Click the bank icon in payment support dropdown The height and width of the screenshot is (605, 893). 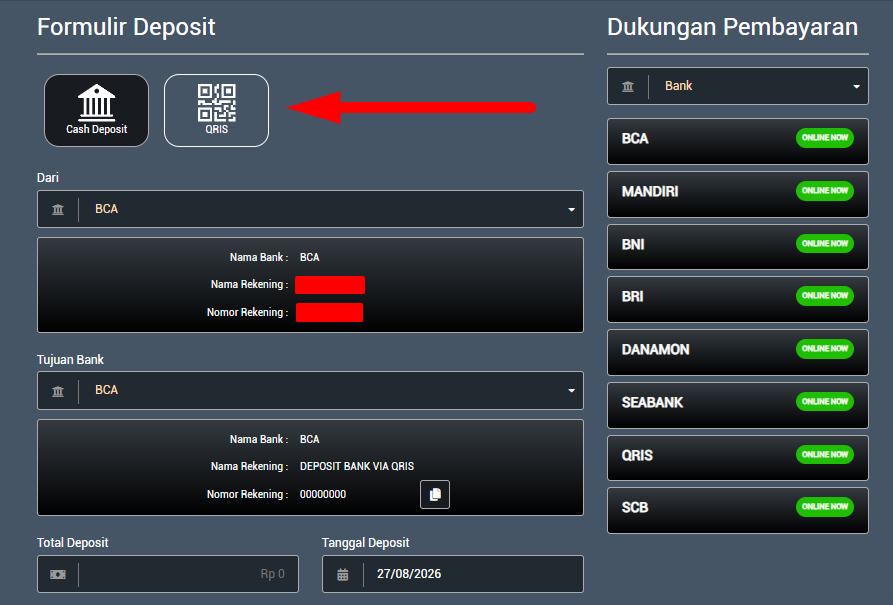[x=628, y=87]
